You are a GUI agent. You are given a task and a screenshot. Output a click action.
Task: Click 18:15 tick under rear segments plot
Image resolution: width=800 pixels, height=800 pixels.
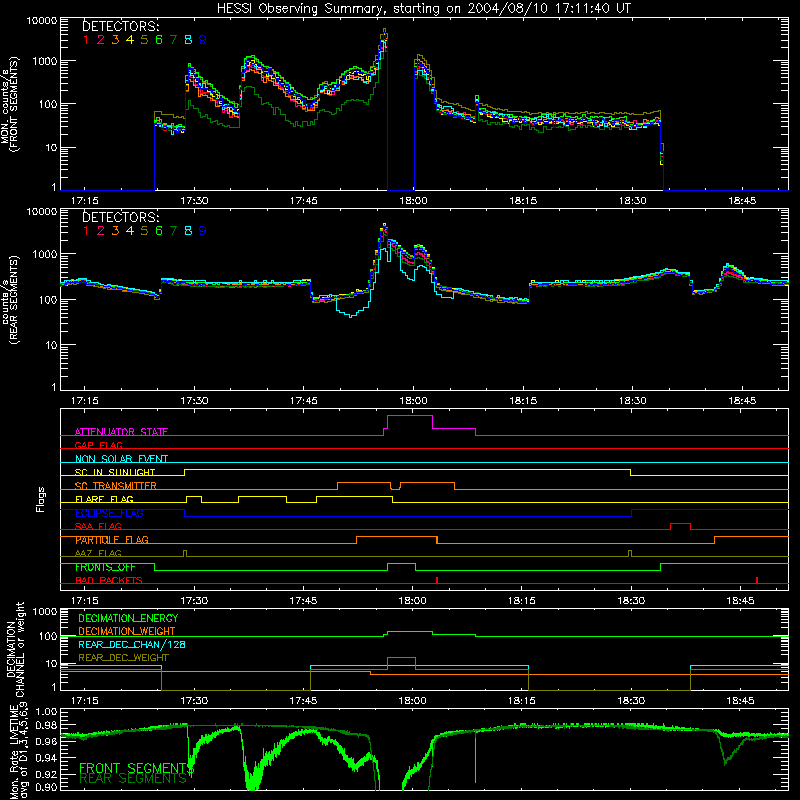523,401
